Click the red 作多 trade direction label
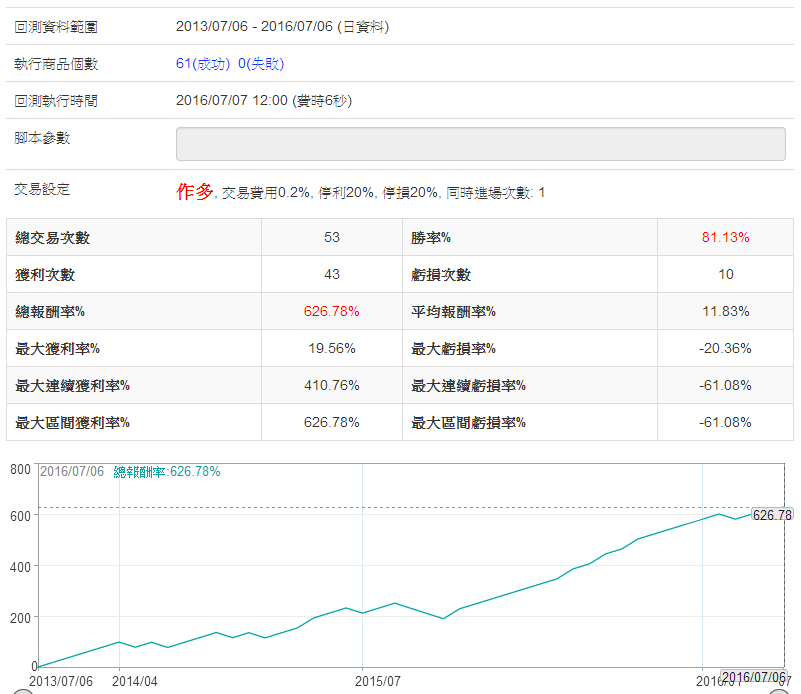Image resolution: width=801 pixels, height=694 pixels. click(195, 191)
